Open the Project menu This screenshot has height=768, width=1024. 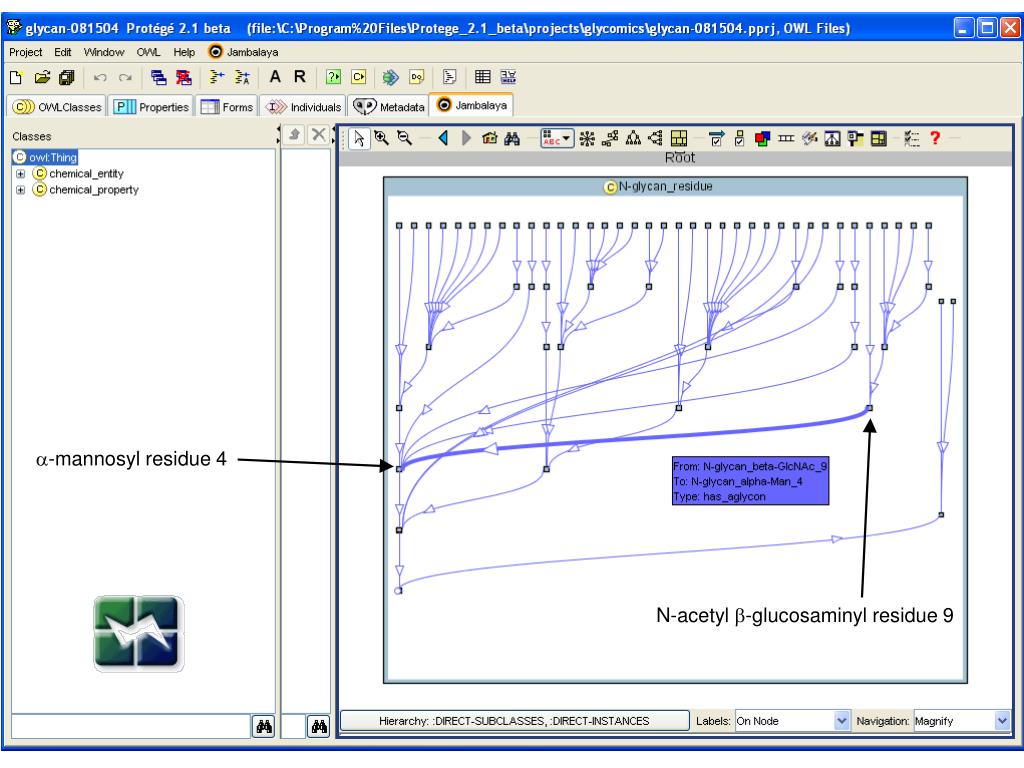(x=25, y=52)
